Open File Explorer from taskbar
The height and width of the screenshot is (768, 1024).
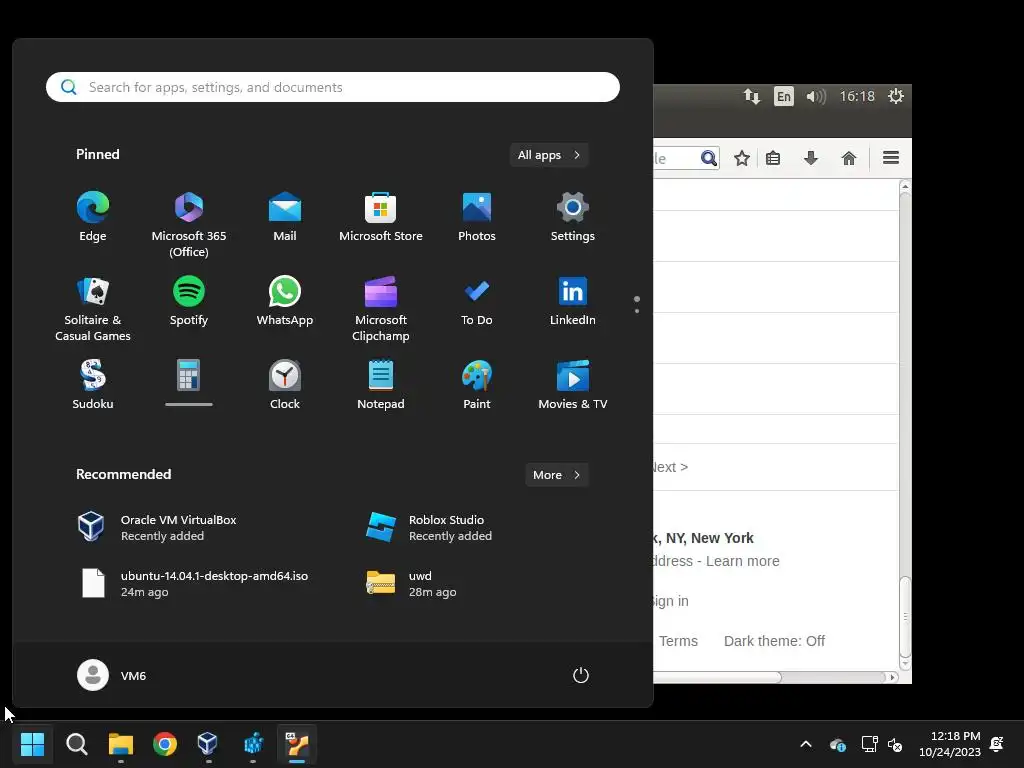click(121, 744)
